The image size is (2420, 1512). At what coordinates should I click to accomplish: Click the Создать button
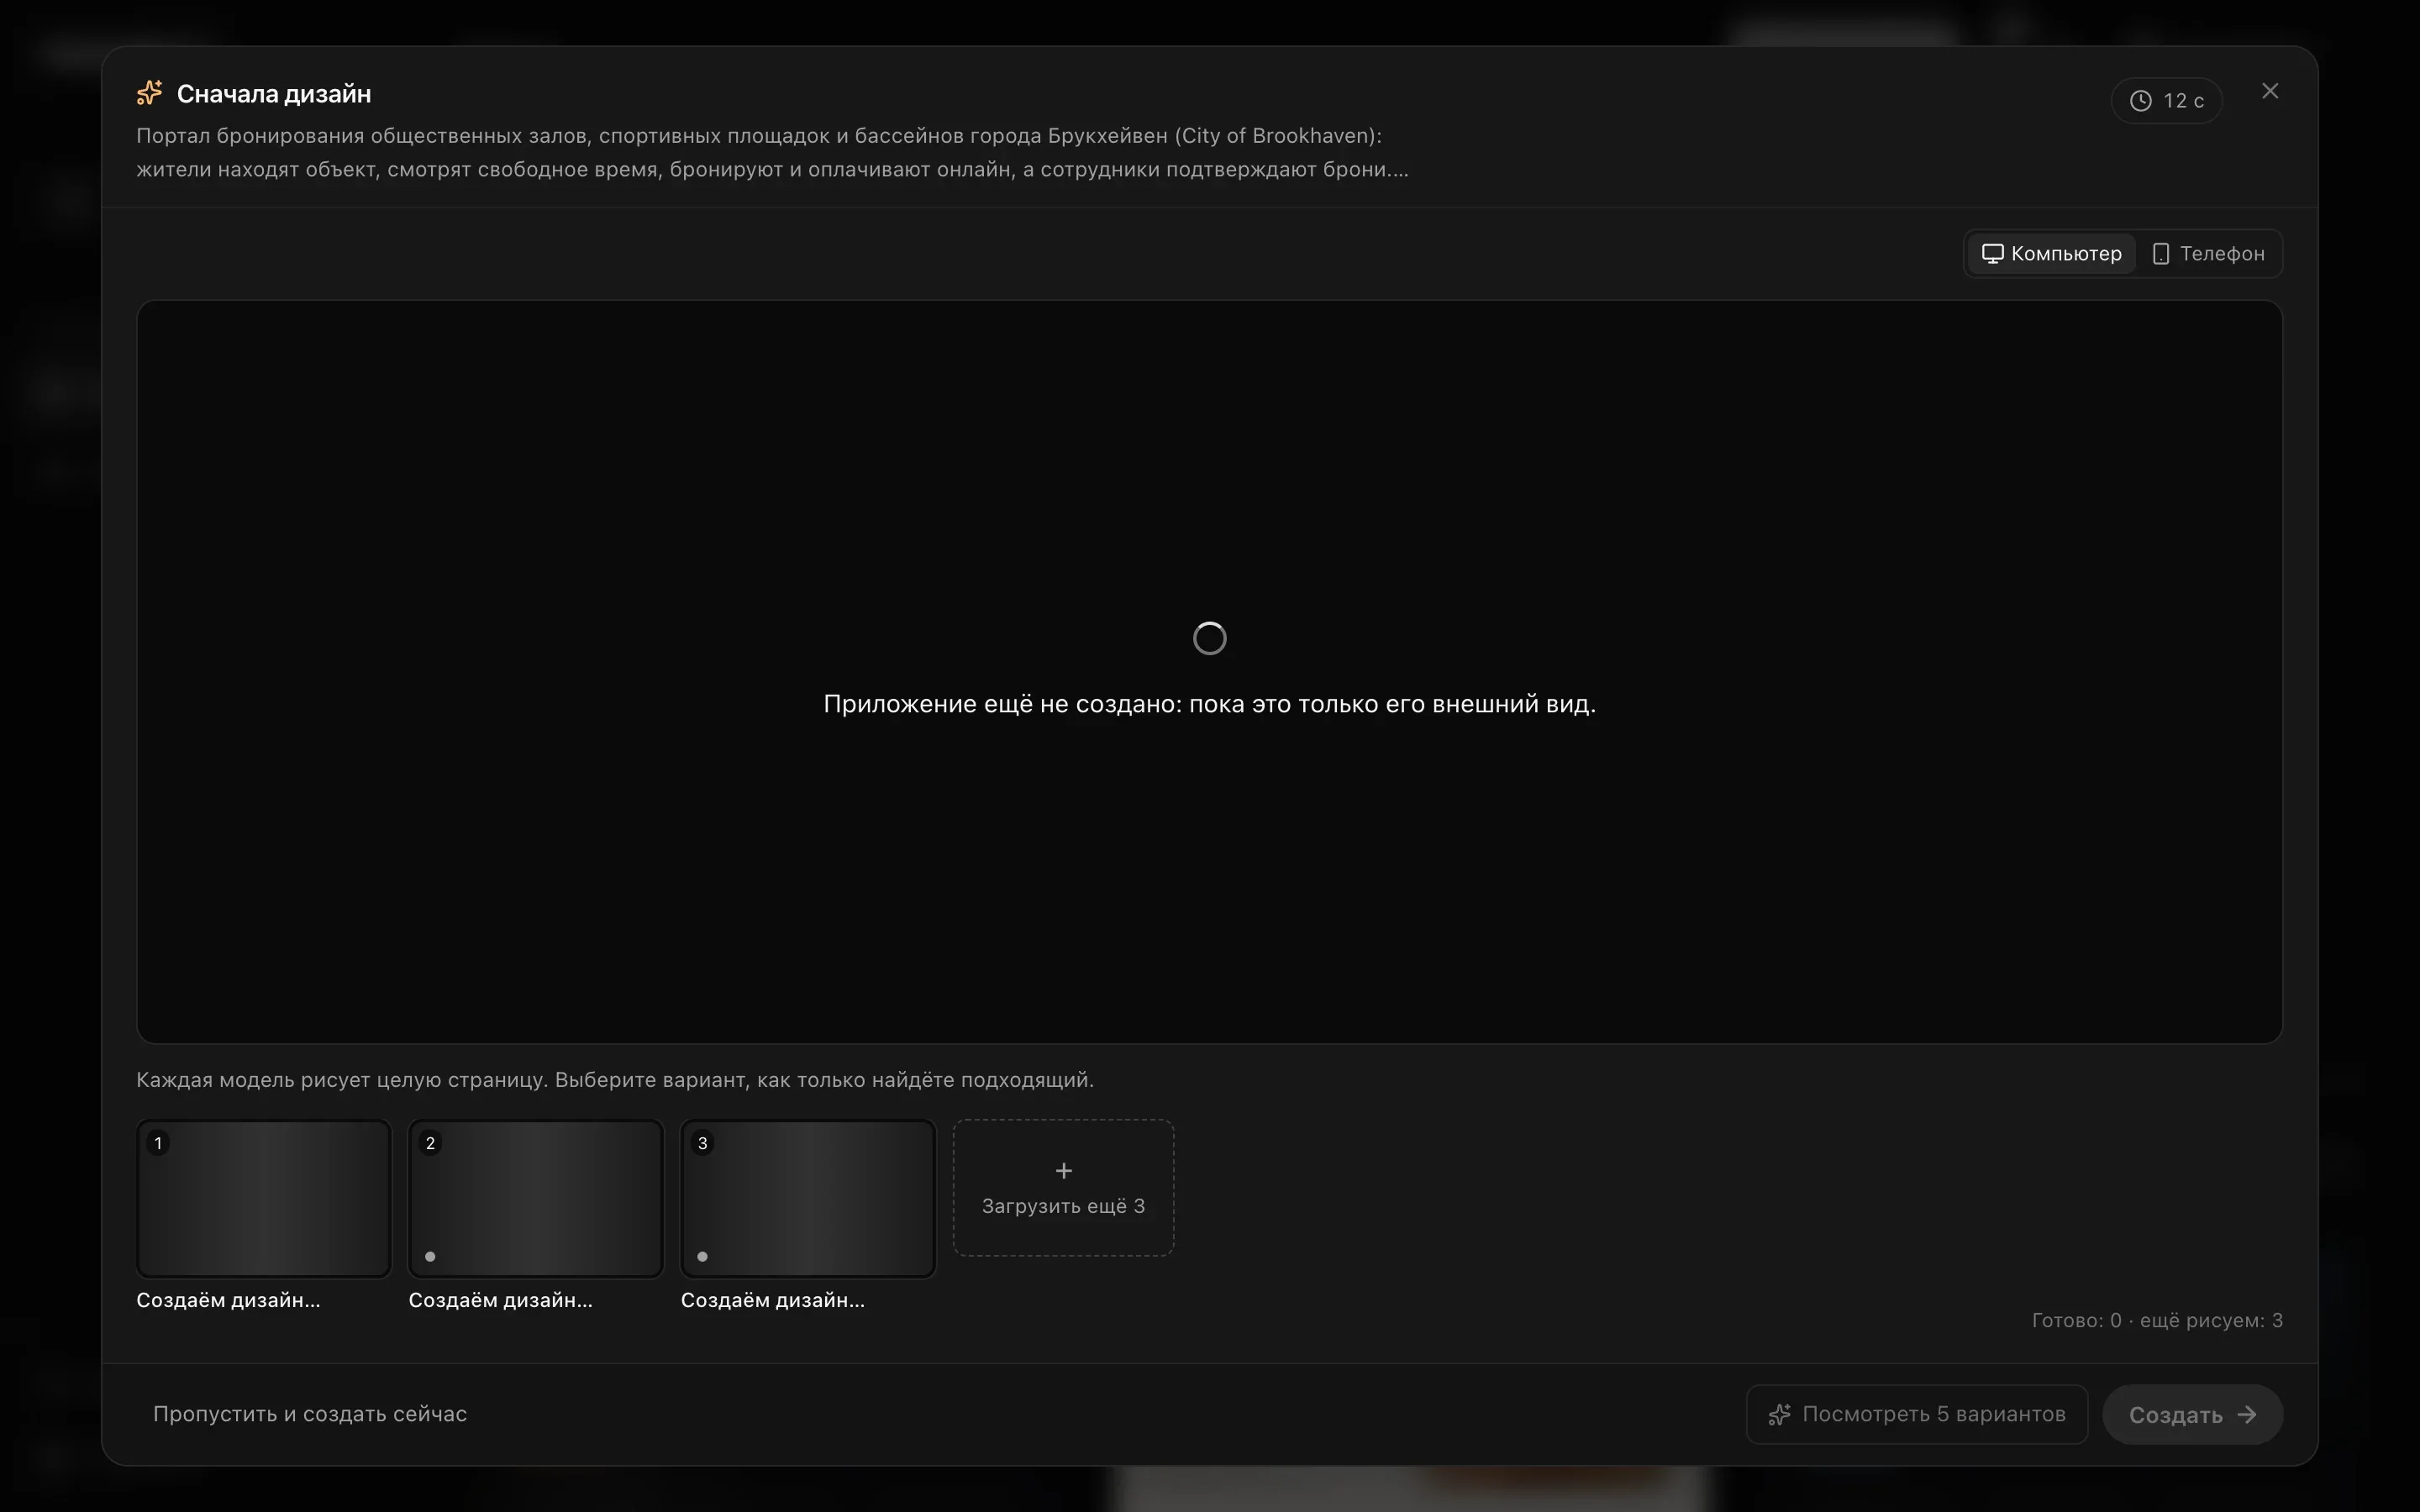pyautogui.click(x=2192, y=1414)
